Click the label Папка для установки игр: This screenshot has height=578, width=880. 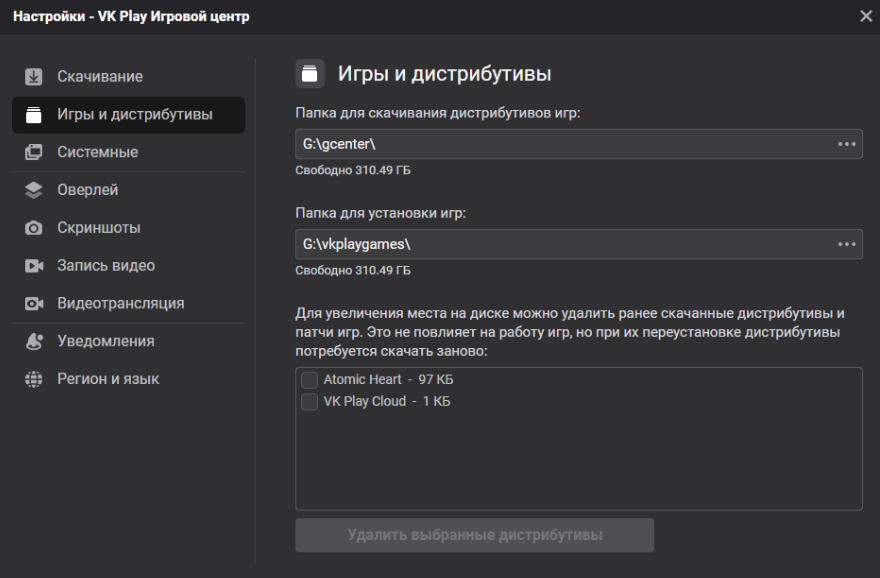pyautogui.click(x=381, y=213)
